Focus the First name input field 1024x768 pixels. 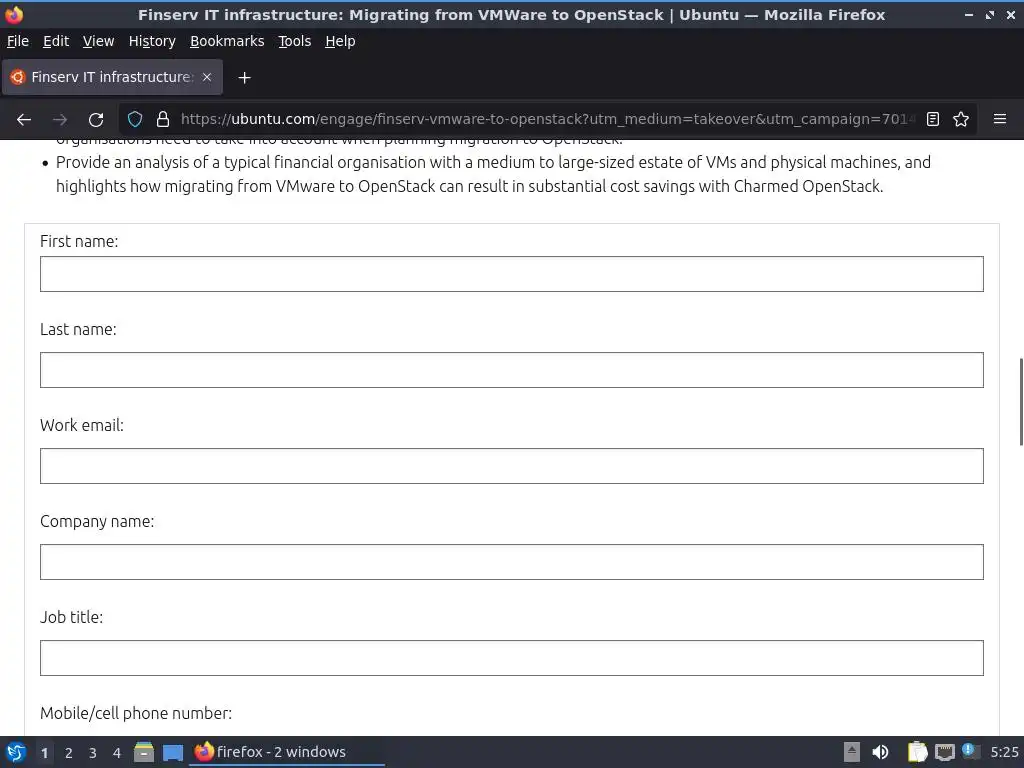[x=511, y=274]
